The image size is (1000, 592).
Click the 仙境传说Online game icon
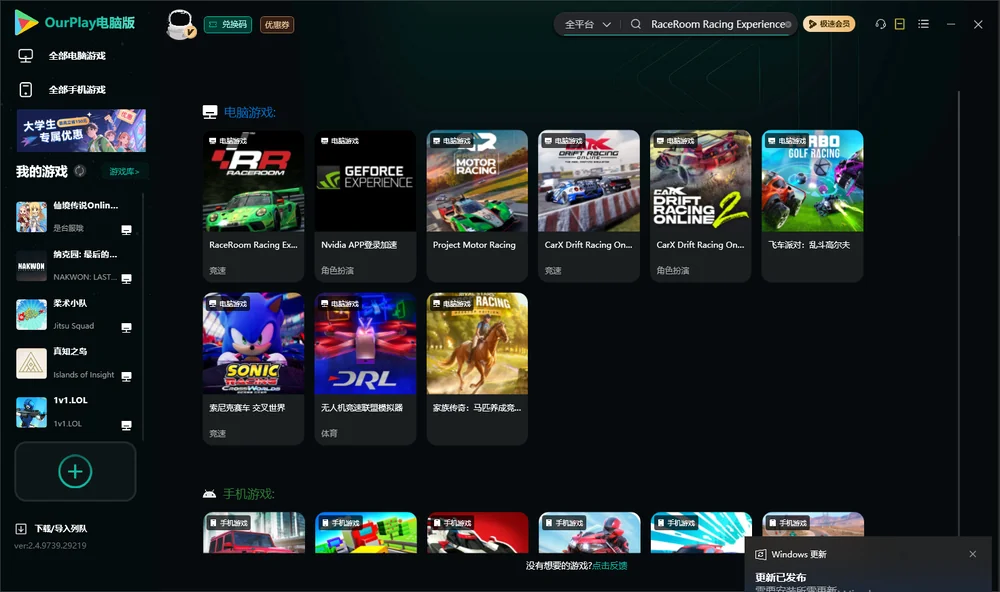click(31, 217)
